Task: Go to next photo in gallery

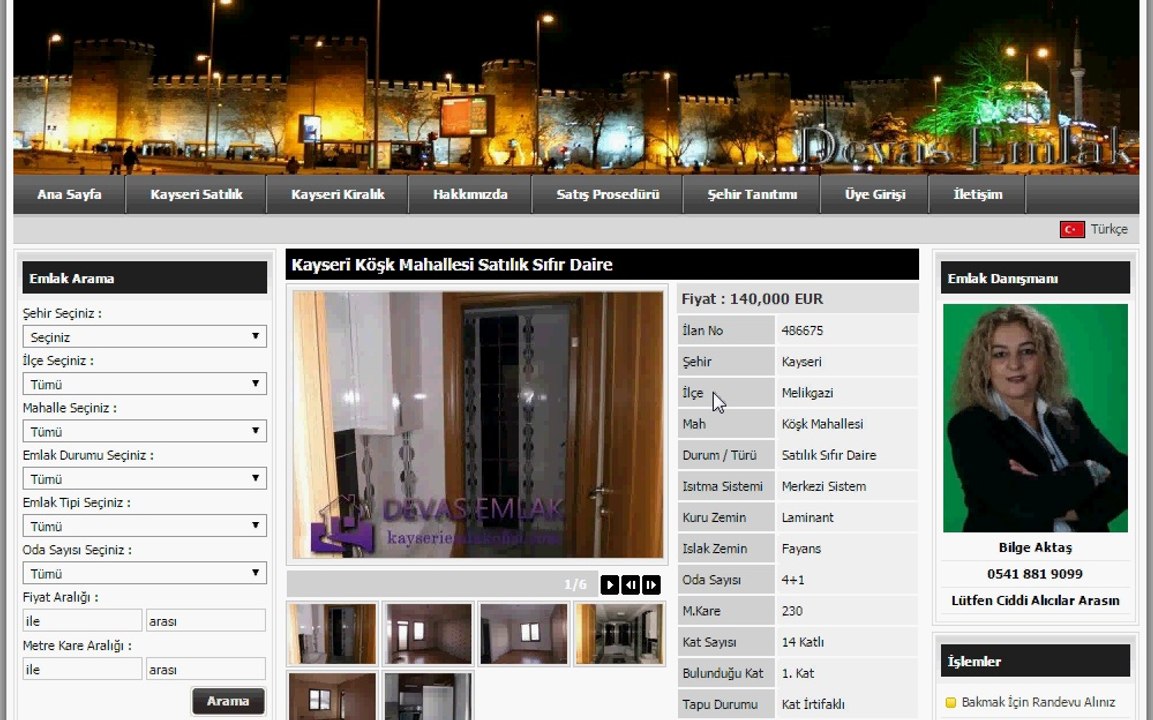Action: 651,585
